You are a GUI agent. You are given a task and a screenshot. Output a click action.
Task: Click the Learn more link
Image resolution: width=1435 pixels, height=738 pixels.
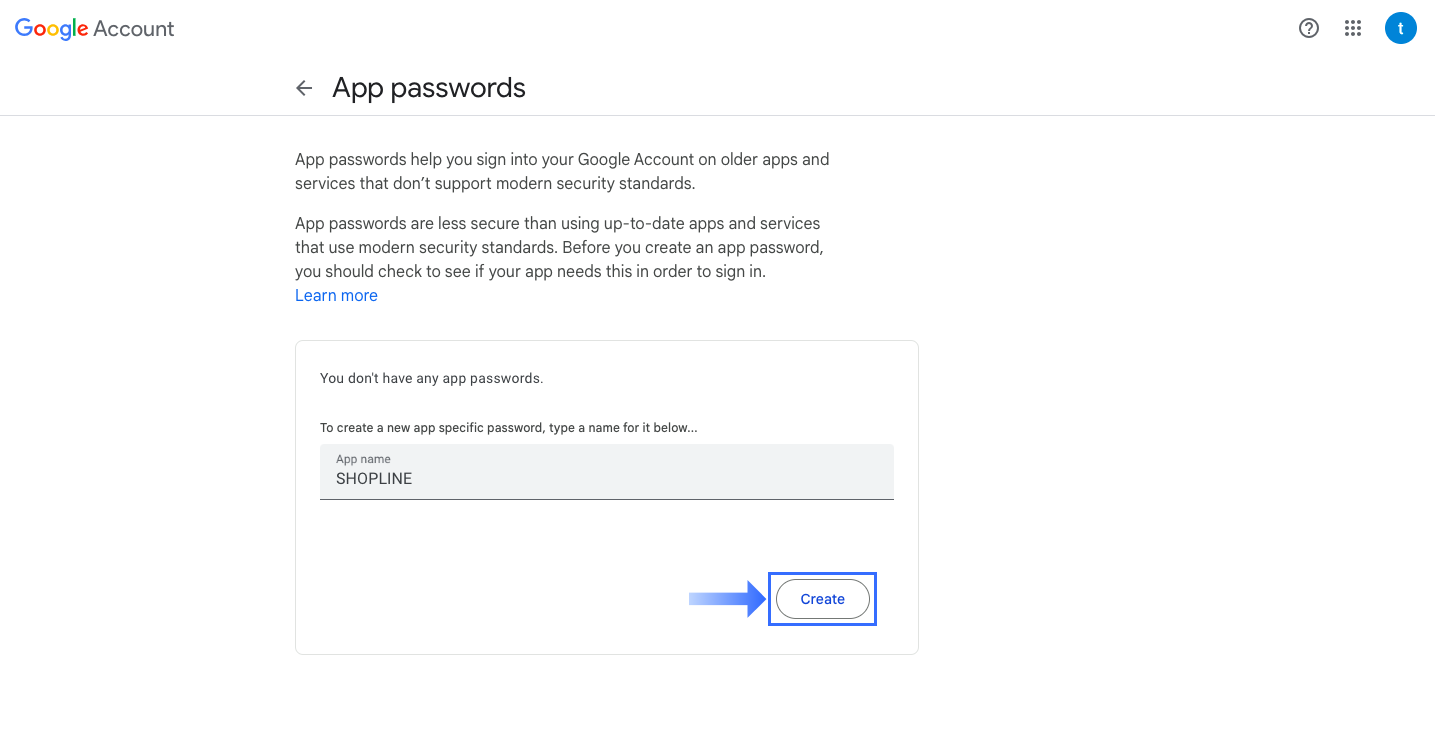click(336, 295)
